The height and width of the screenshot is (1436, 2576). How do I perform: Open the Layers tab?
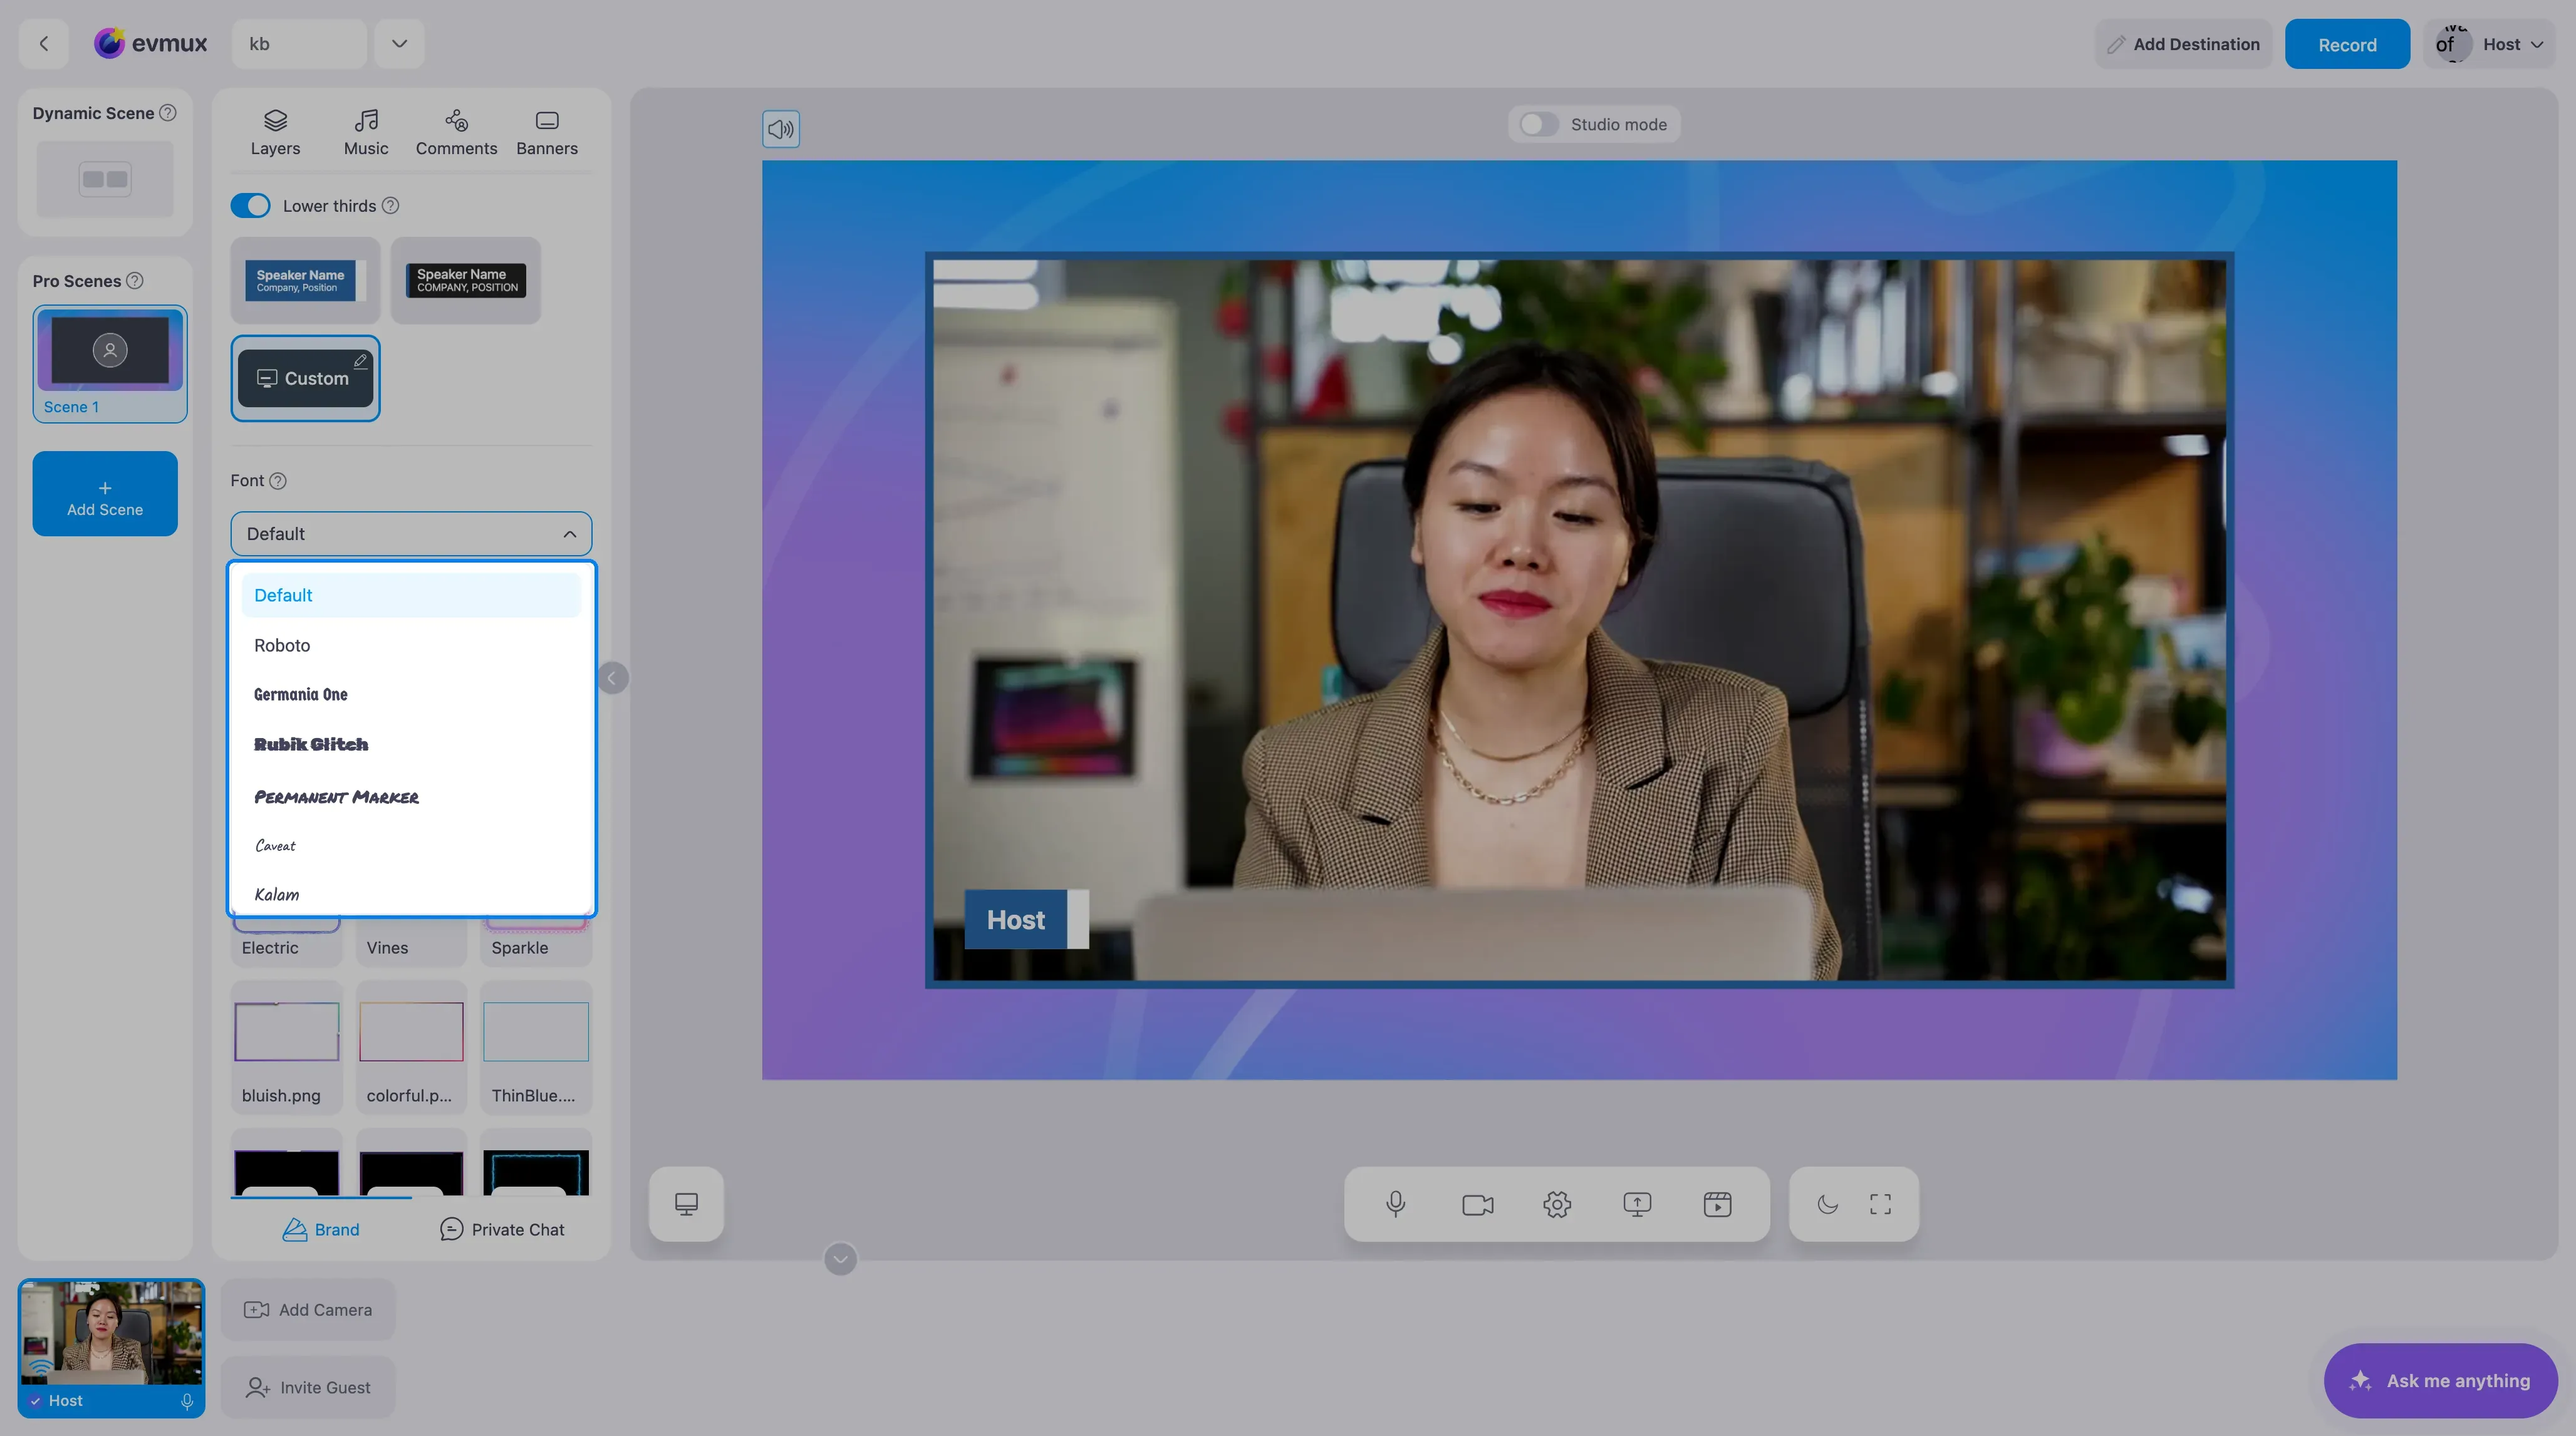pos(275,133)
